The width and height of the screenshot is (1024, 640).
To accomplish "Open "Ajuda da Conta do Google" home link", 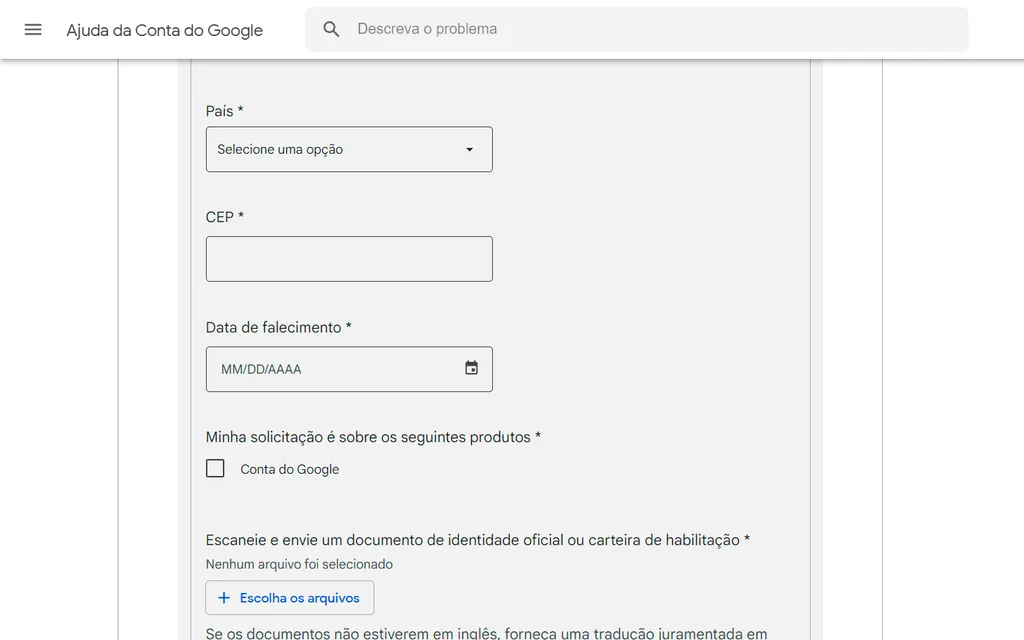I will 164,30.
